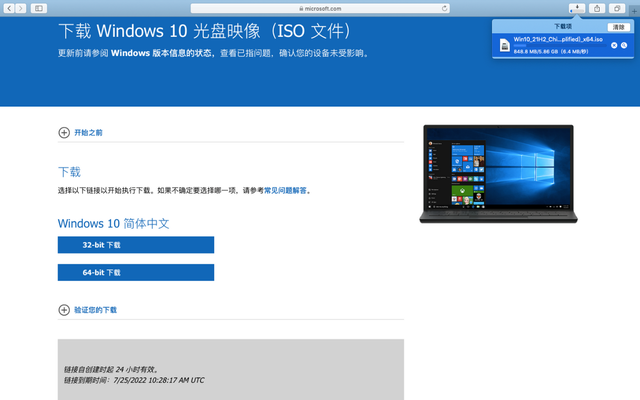Toggle the Safari downloads popover button
The height and width of the screenshot is (400, 640).
pyautogui.click(x=577, y=8)
